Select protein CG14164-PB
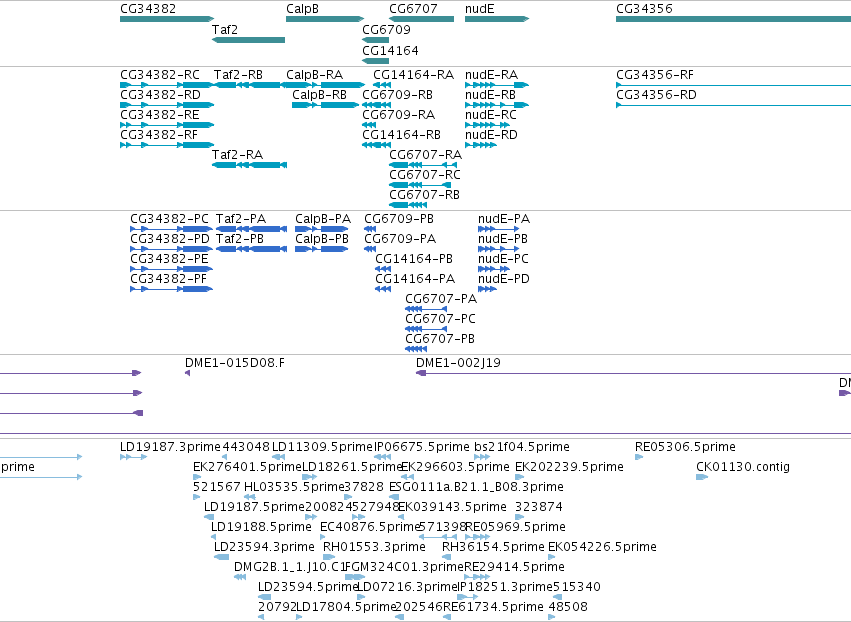This screenshot has width=851, height=622. point(383,269)
